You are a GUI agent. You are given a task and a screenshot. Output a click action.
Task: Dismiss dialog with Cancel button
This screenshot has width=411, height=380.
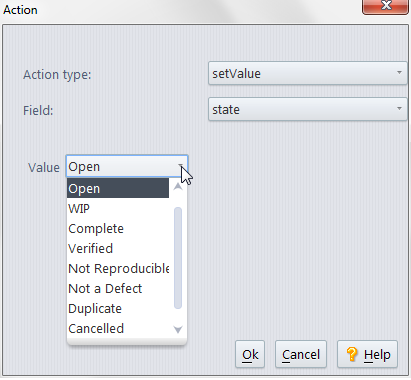pos(301,354)
